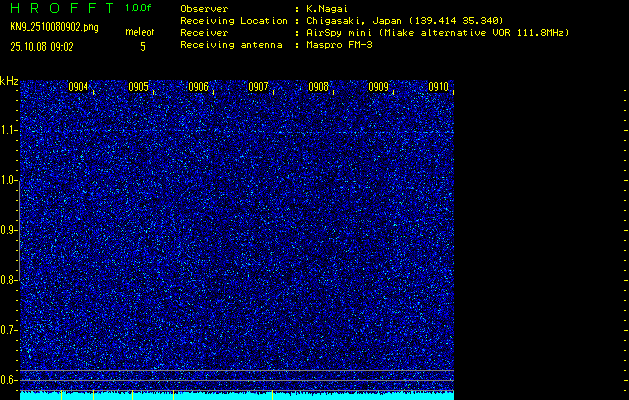
Task: Click the 1.1 frequency axis label
Action: (x=9, y=130)
